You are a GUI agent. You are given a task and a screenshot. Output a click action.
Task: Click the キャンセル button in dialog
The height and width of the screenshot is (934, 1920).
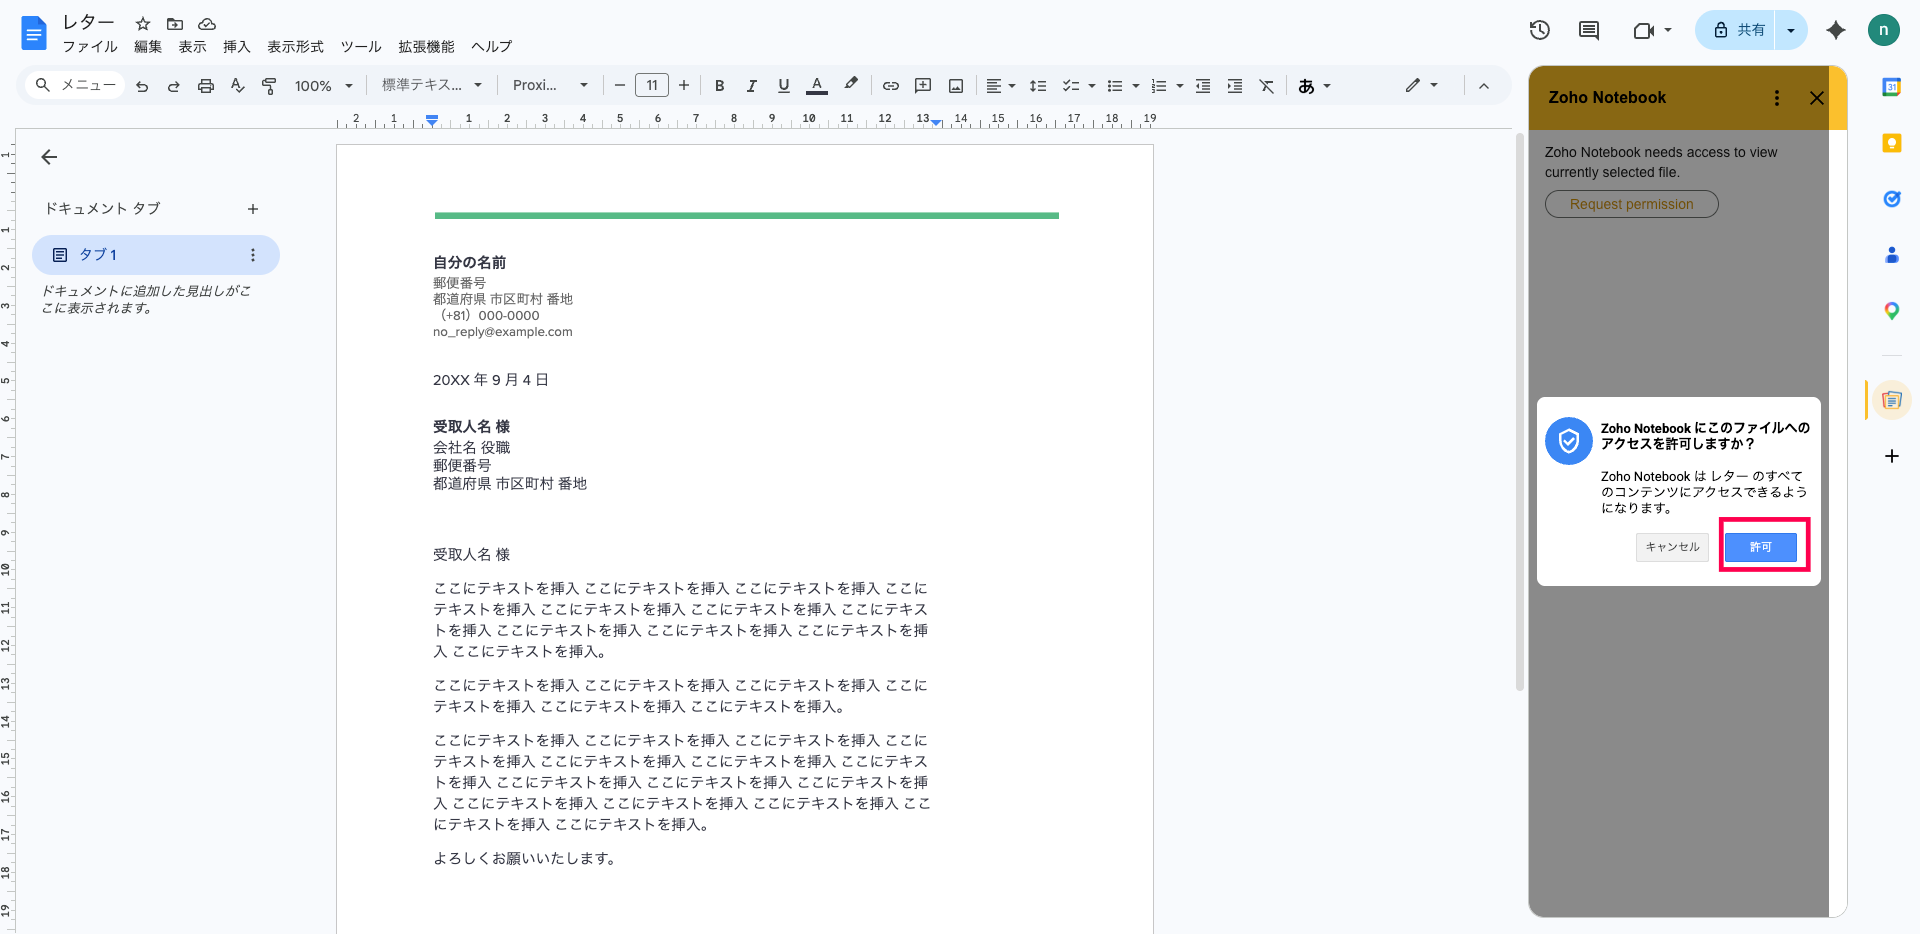tap(1672, 547)
